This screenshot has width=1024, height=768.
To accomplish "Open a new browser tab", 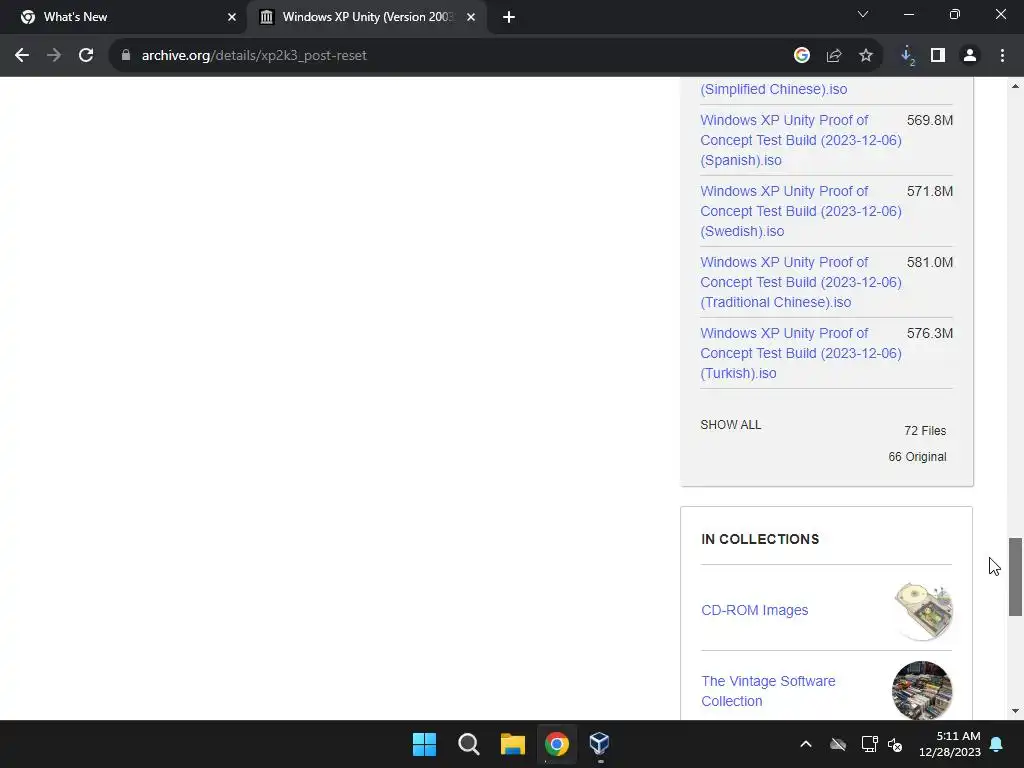I will pyautogui.click(x=509, y=17).
